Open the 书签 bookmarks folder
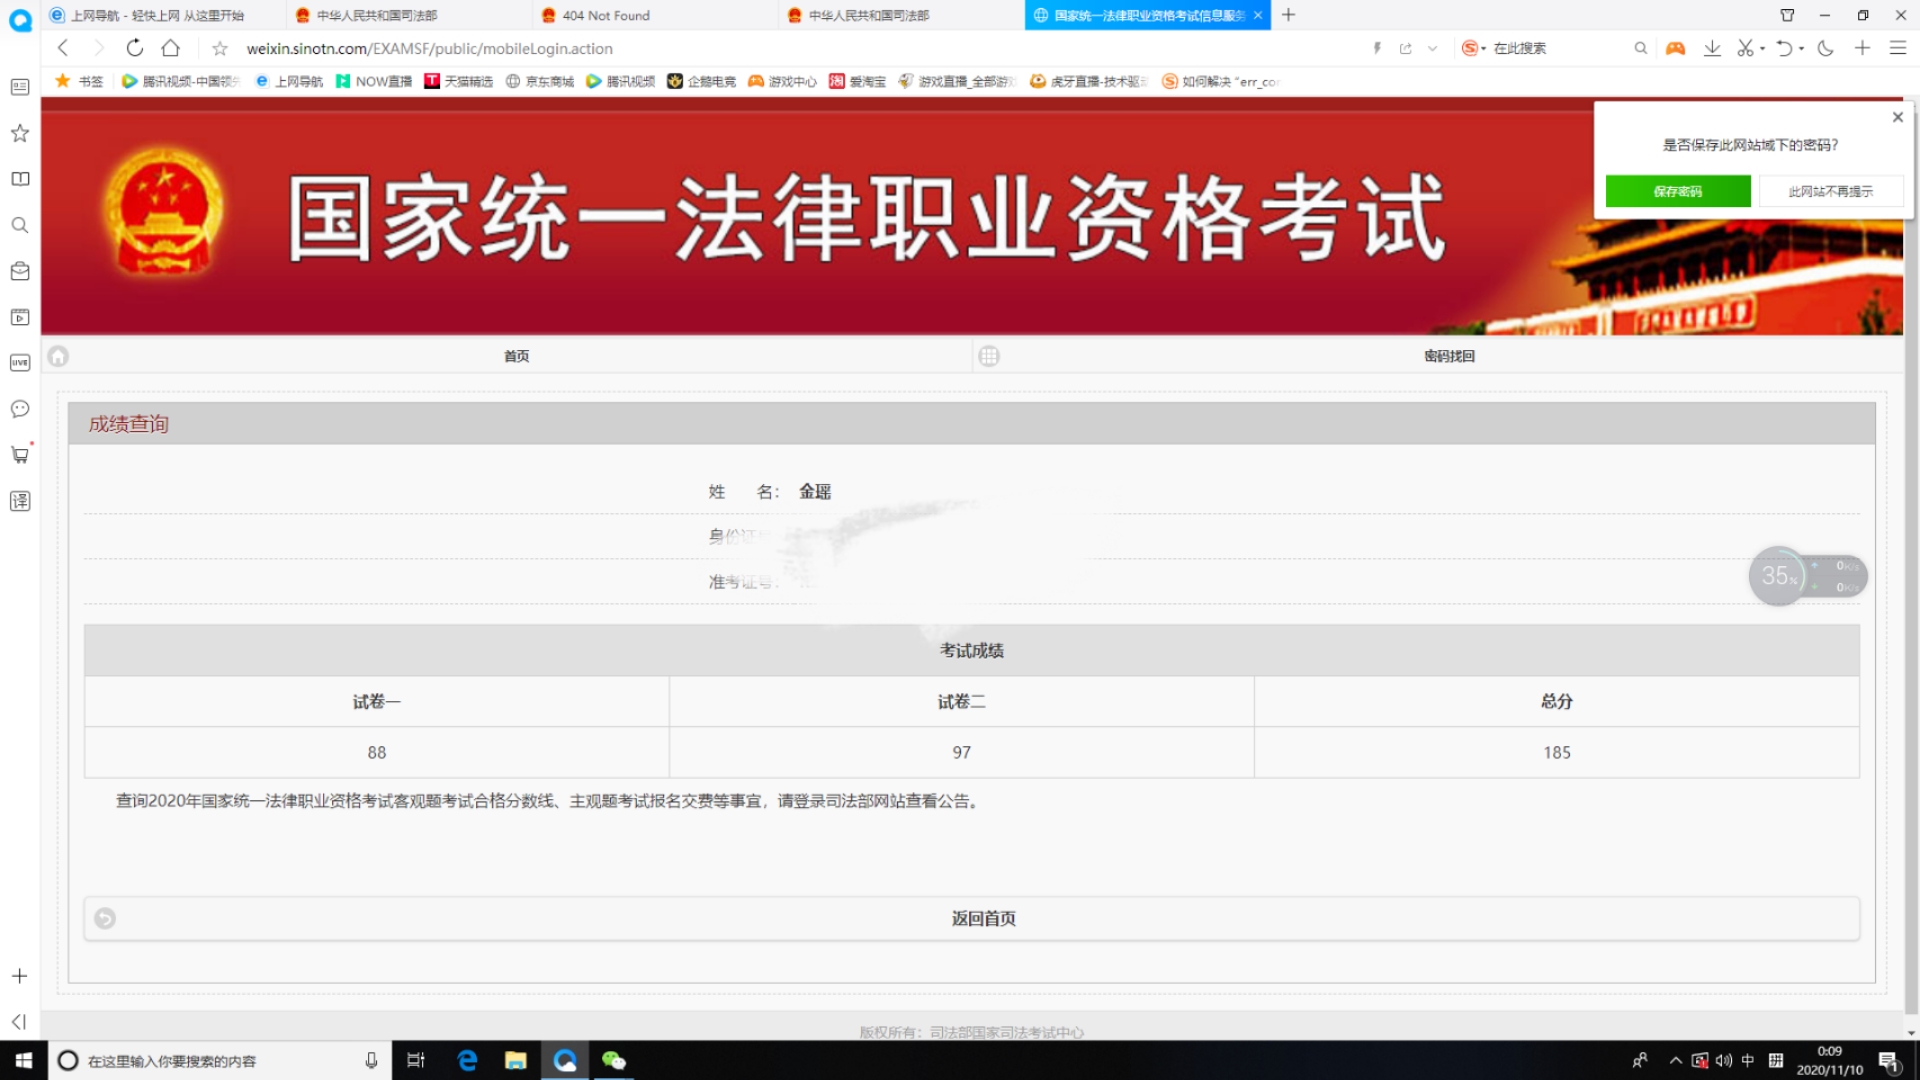 click(x=80, y=81)
